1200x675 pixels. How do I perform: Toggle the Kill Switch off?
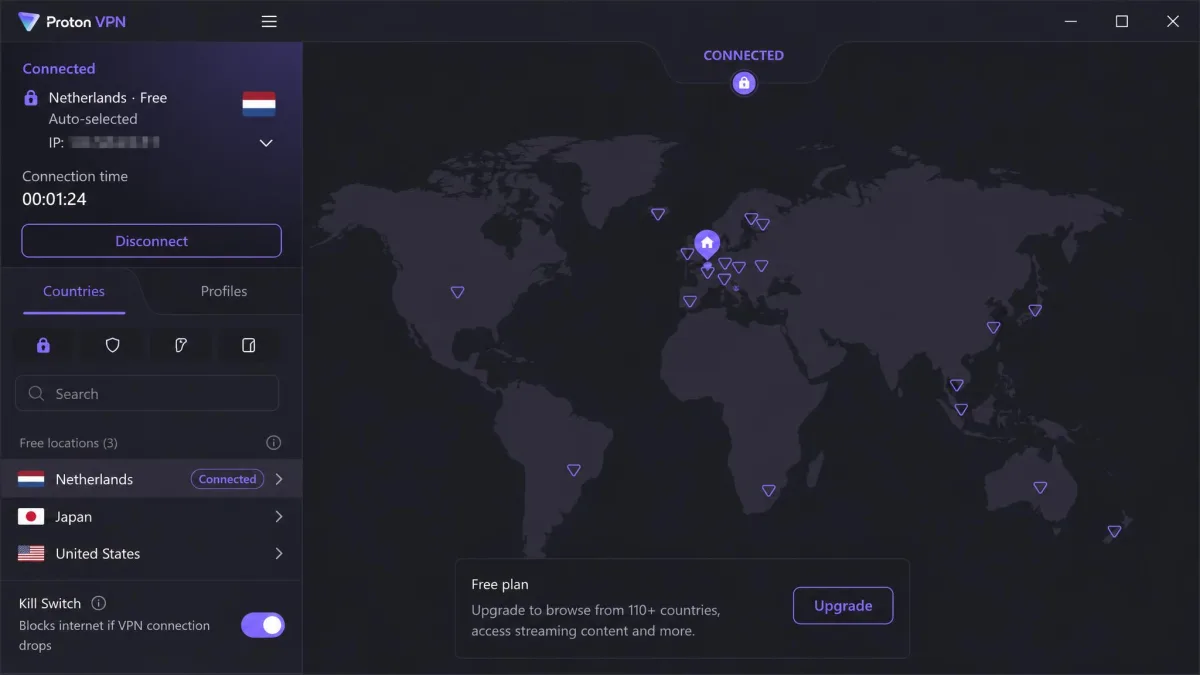click(263, 625)
